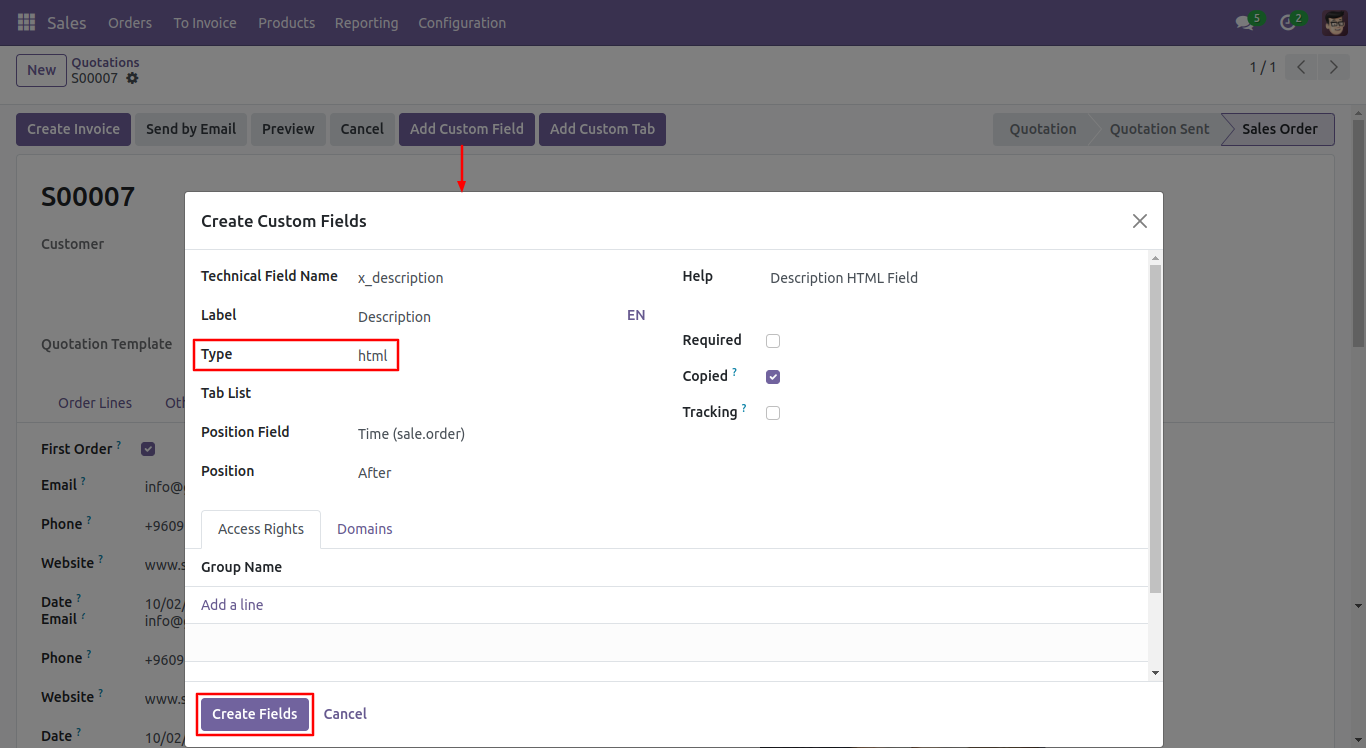Click the Add Custom Tab button
Viewport: 1366px width, 749px height.
pyautogui.click(x=602, y=129)
